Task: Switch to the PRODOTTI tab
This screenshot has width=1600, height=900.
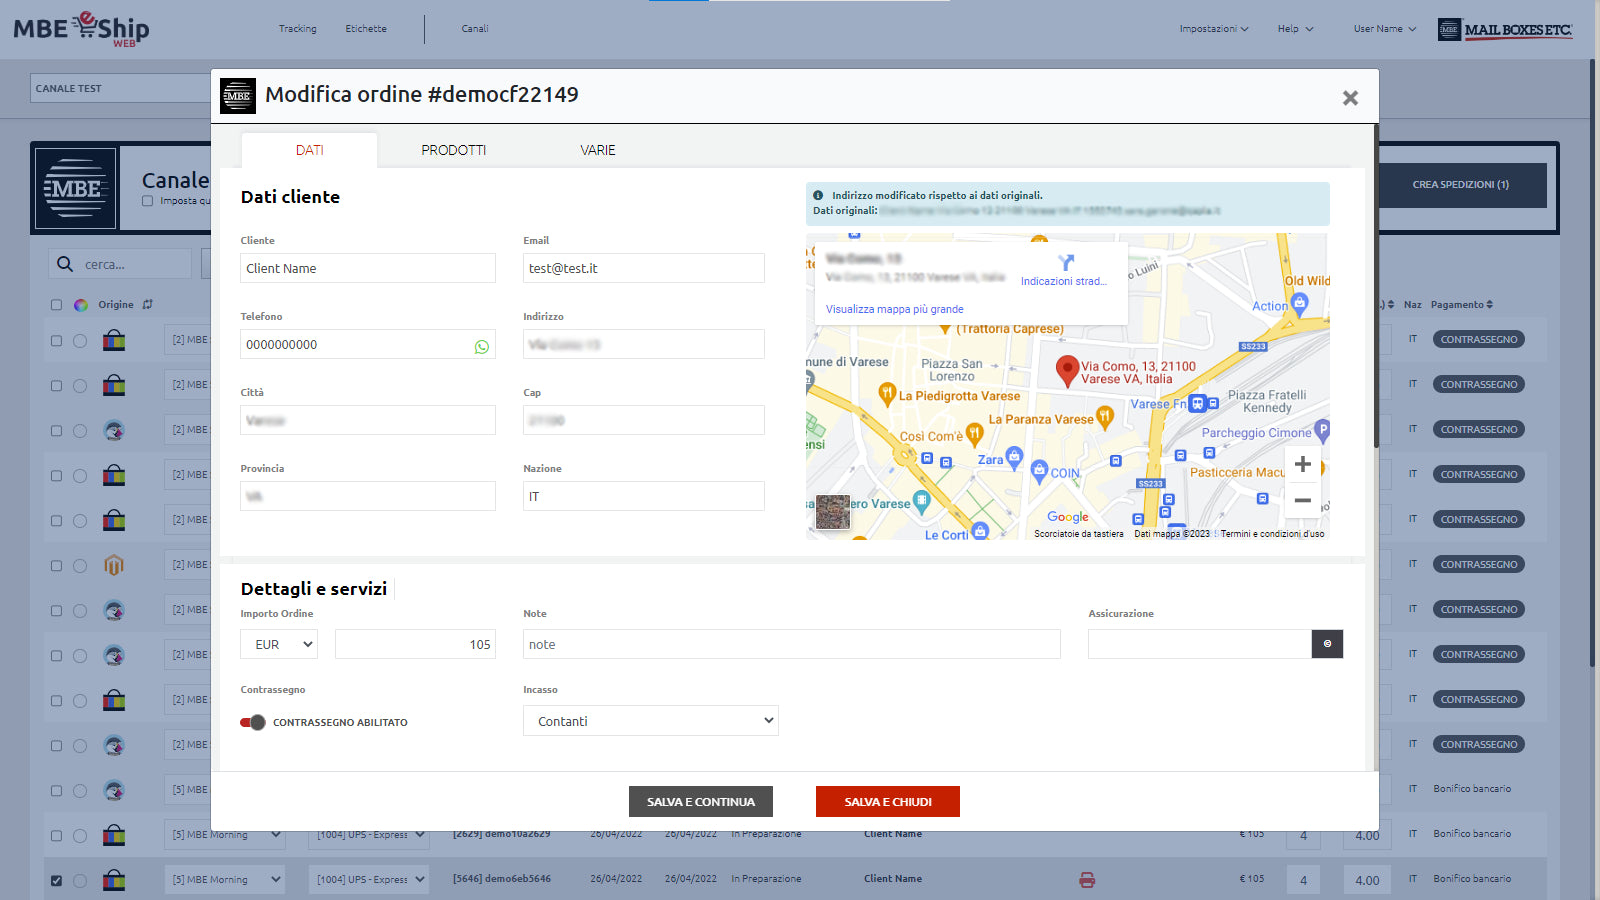Action: pyautogui.click(x=453, y=150)
